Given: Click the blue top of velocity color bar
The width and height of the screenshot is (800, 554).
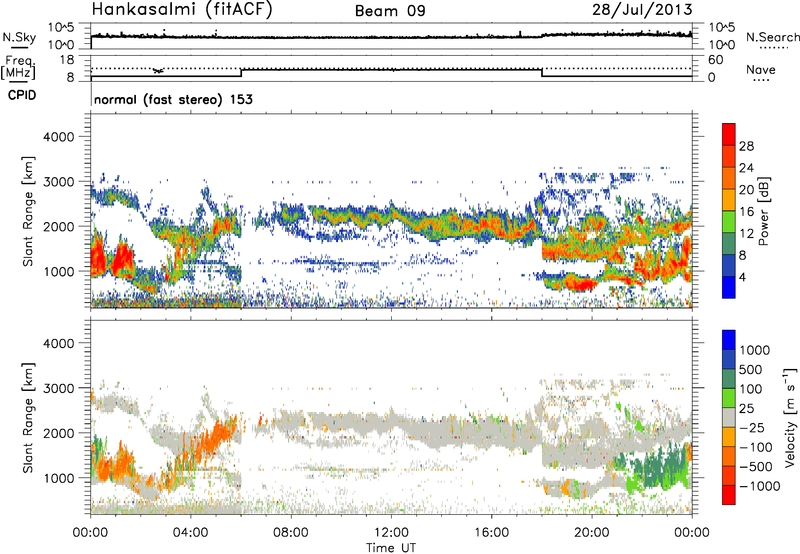Looking at the screenshot, I should pyautogui.click(x=729, y=339).
